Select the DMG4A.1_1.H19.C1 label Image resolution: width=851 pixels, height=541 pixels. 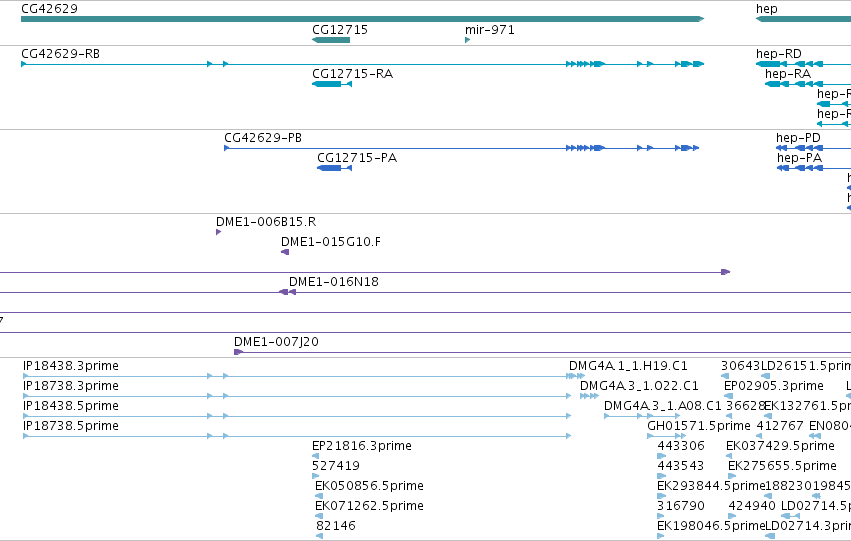click(x=628, y=366)
